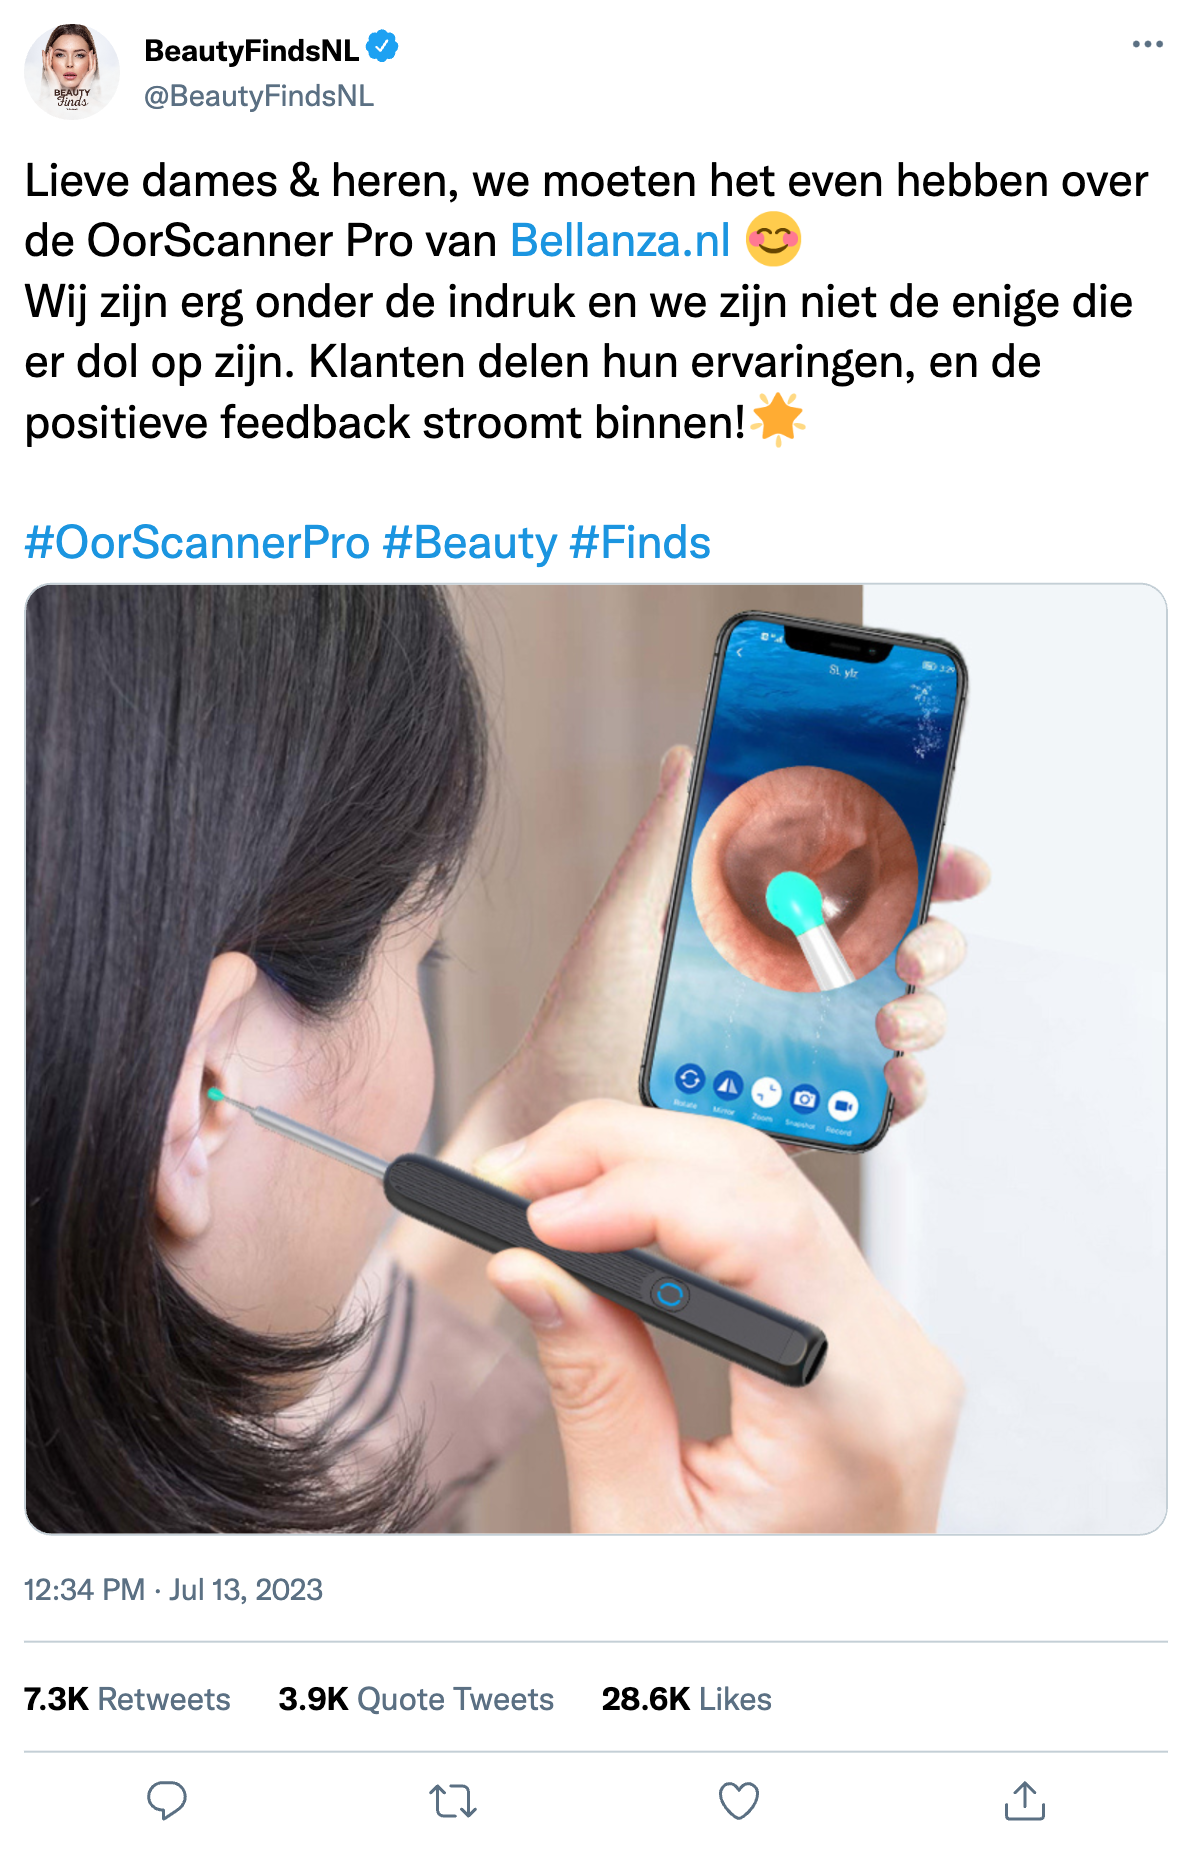1192x1874 pixels.
Task: Click the smiling face emoji in tweet
Action: tap(773, 240)
